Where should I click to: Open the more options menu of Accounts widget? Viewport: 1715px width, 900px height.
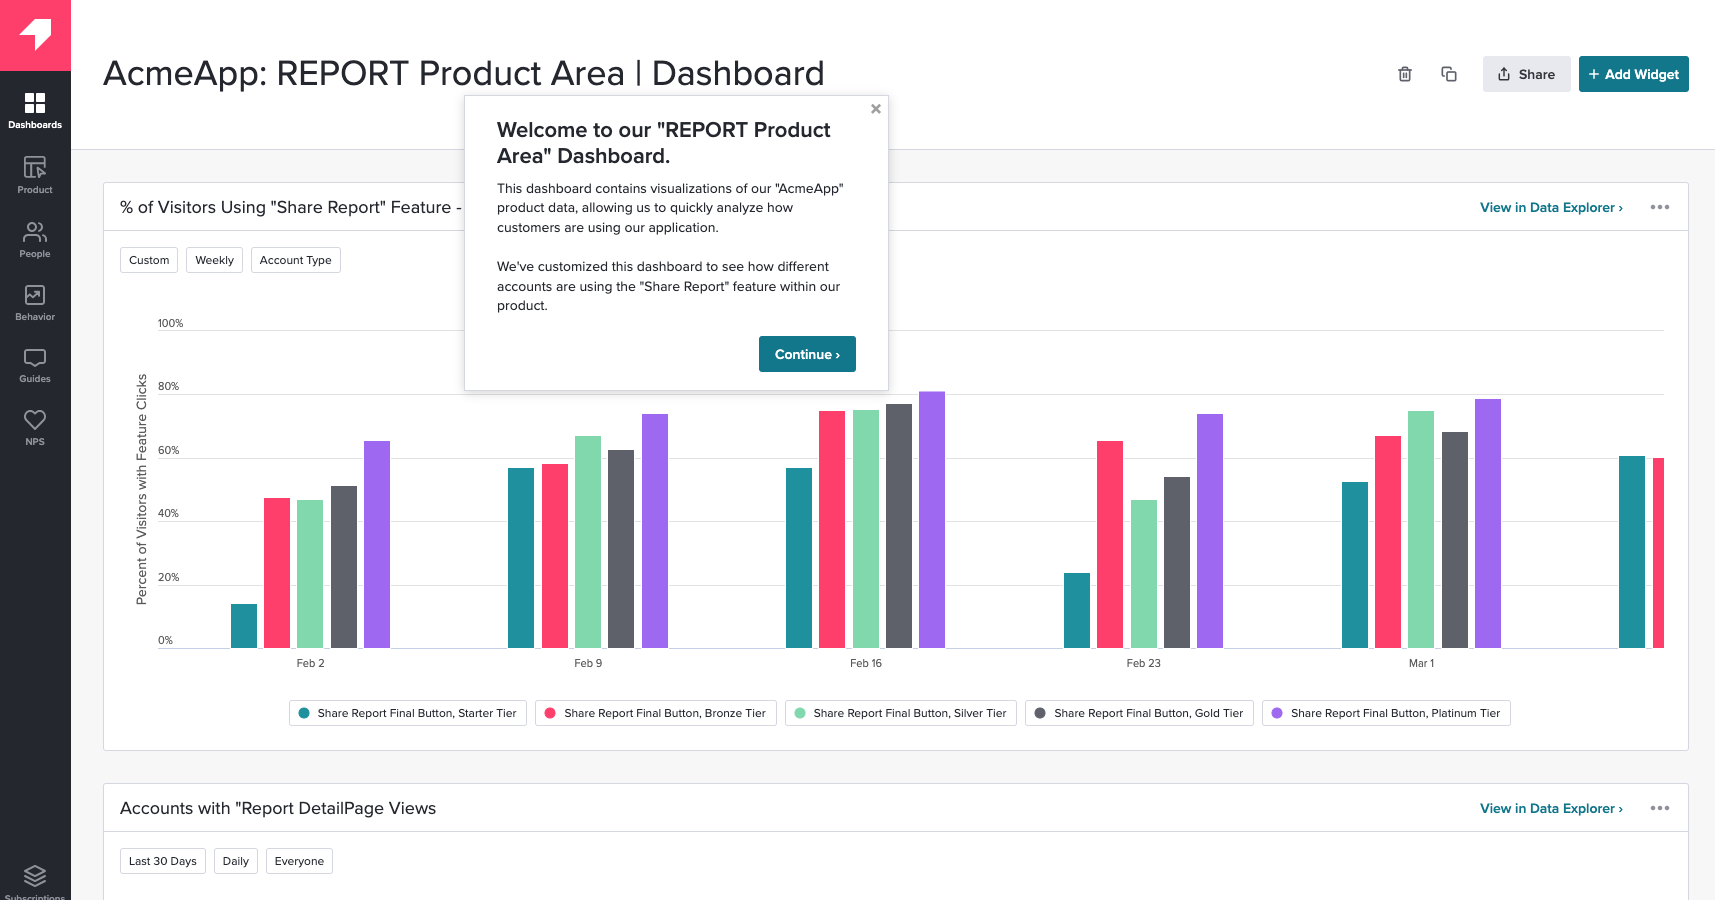[1660, 808]
